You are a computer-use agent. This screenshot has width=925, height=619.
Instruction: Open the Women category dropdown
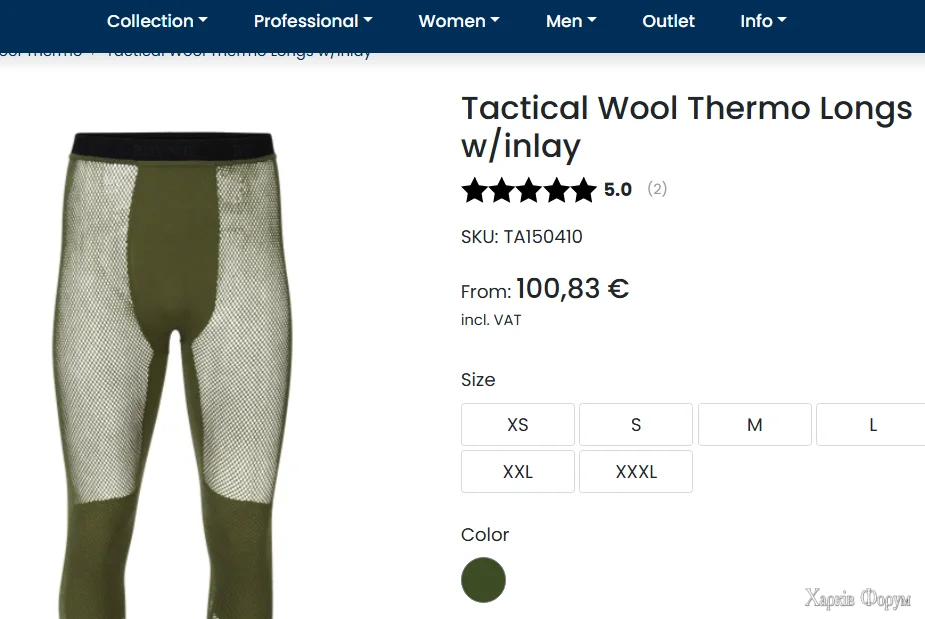tap(458, 21)
